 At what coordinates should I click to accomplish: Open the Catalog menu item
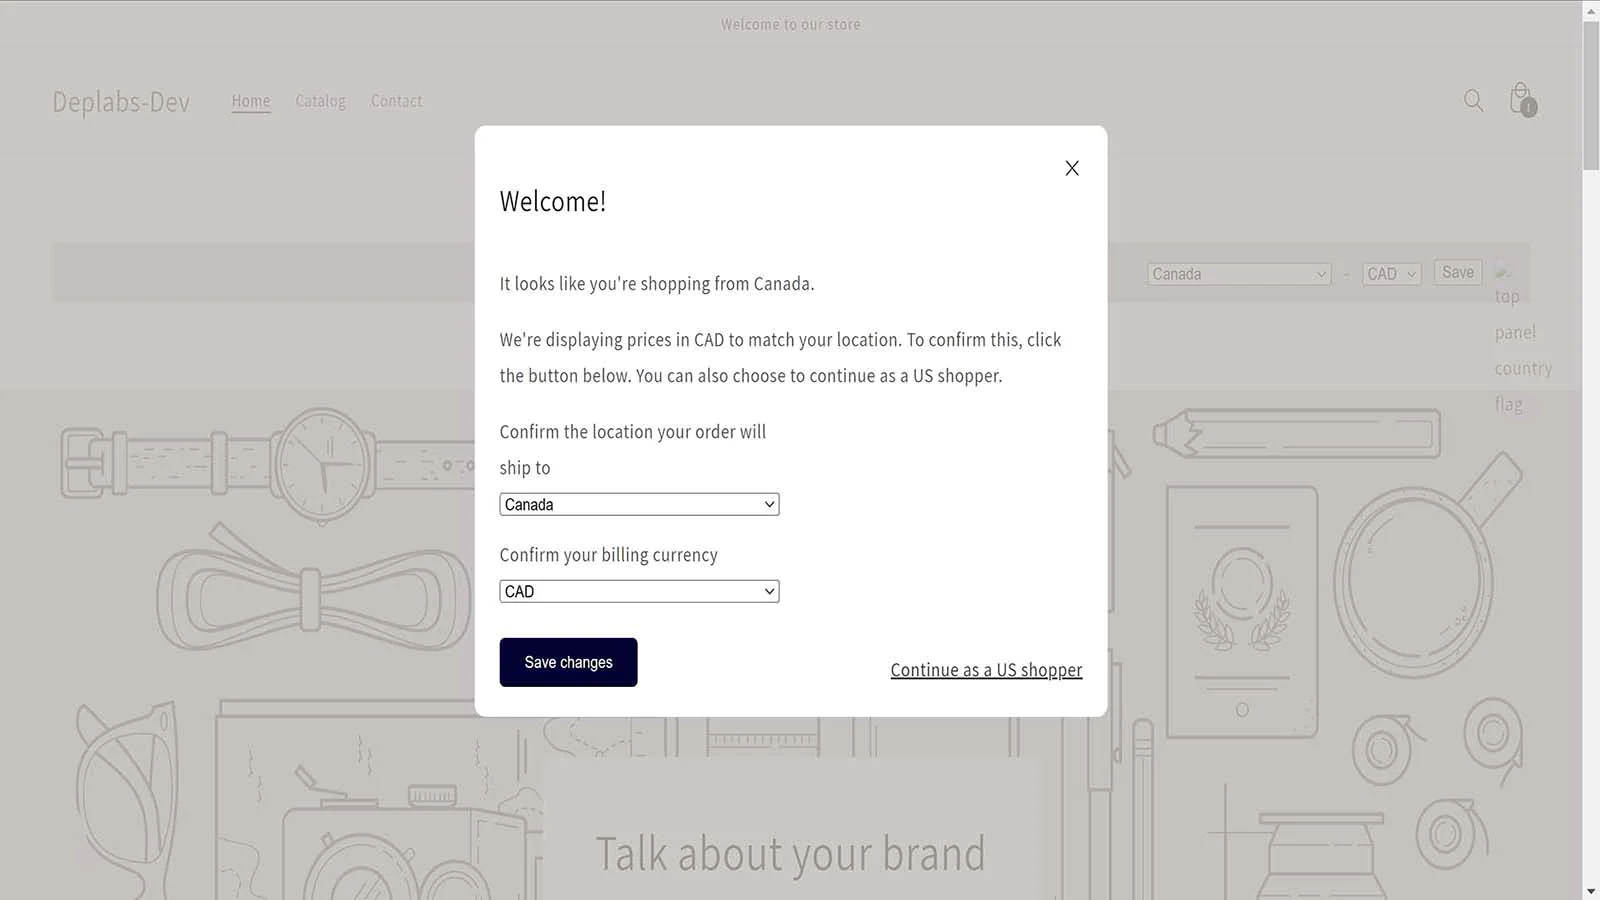click(320, 101)
